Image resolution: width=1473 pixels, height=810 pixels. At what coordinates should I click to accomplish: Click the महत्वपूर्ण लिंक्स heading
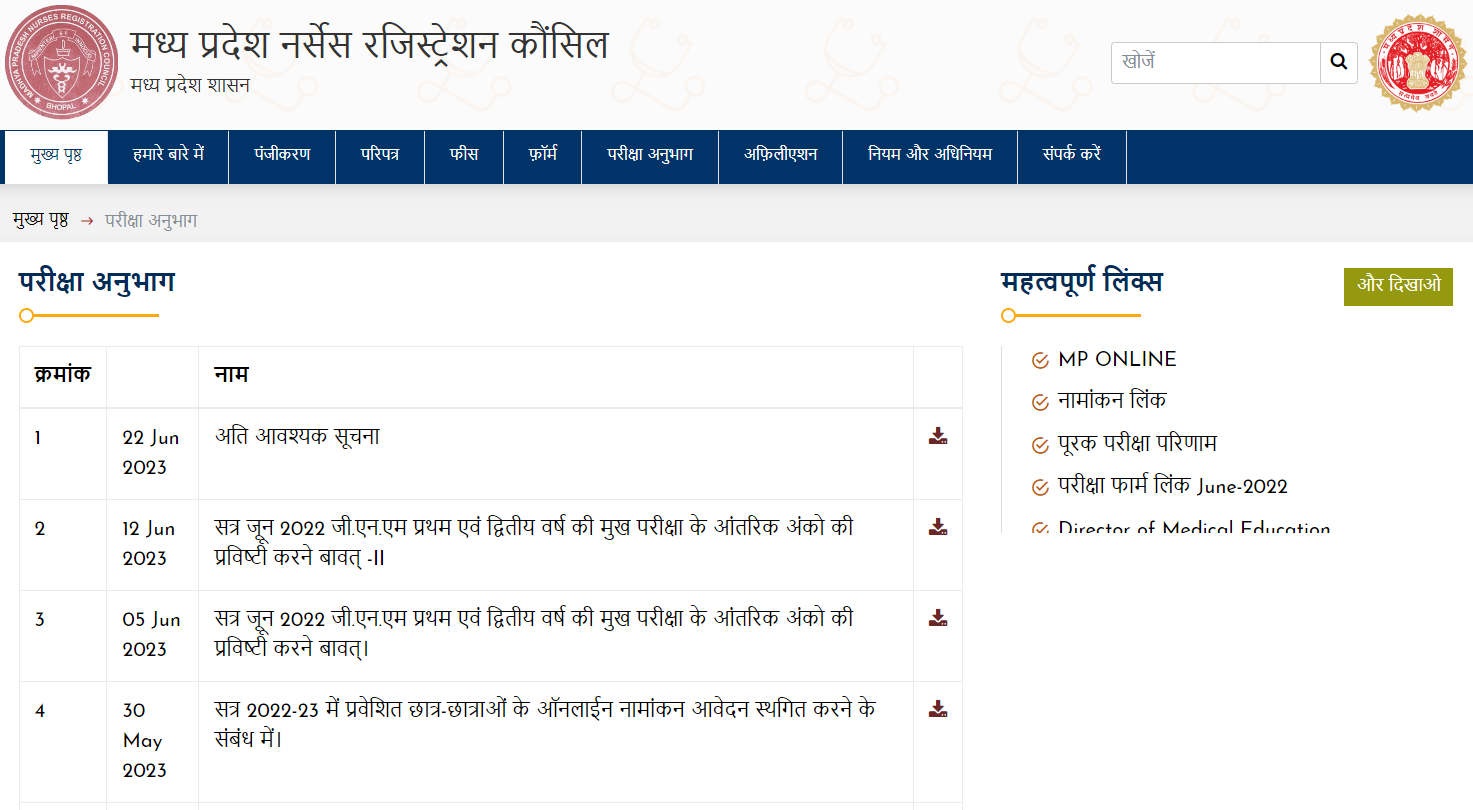[x=1081, y=282]
